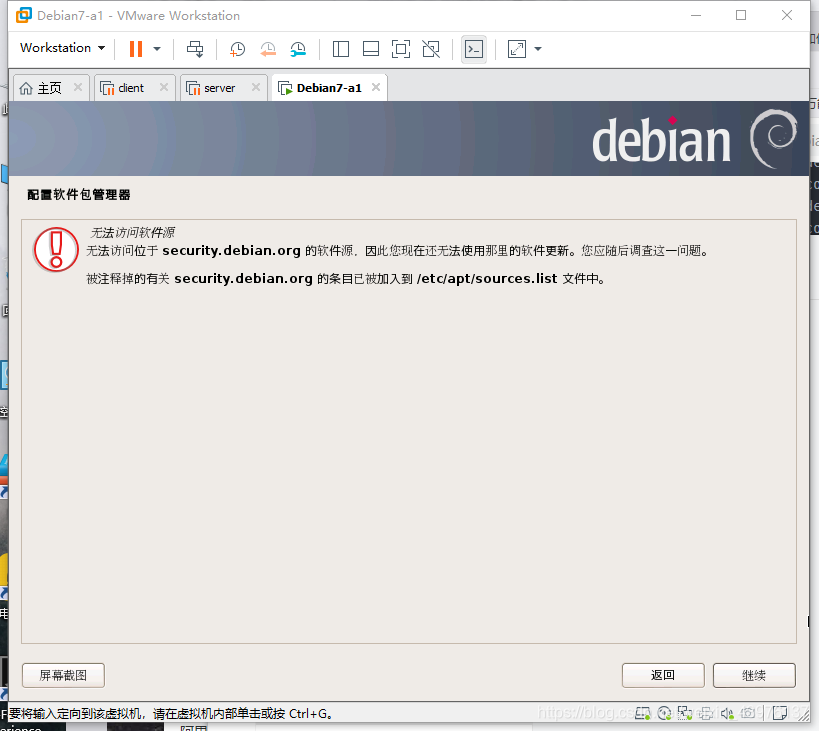Expand the stretch display dropdown arrow

538,49
